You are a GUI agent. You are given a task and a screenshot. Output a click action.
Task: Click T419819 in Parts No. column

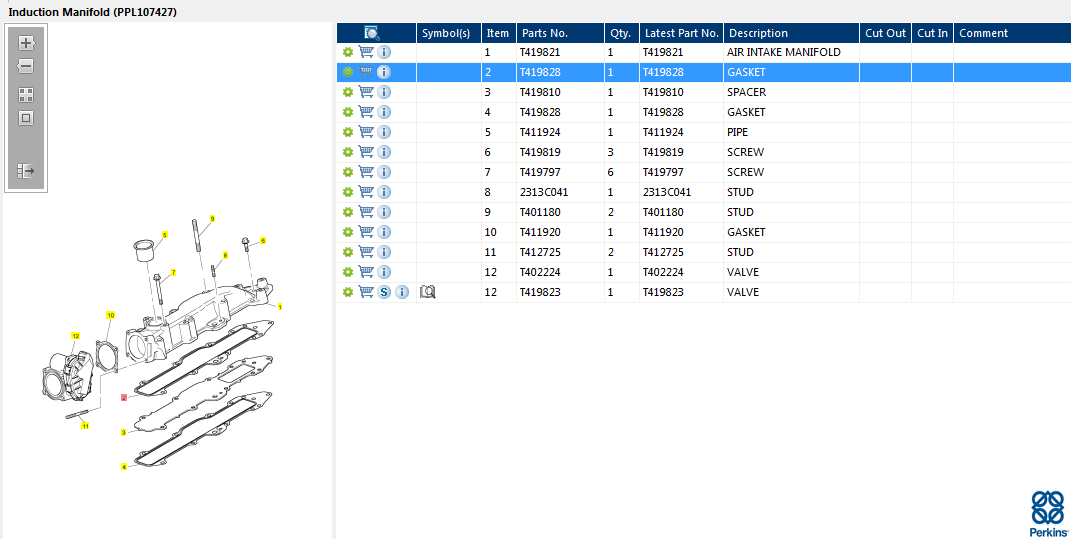click(540, 152)
